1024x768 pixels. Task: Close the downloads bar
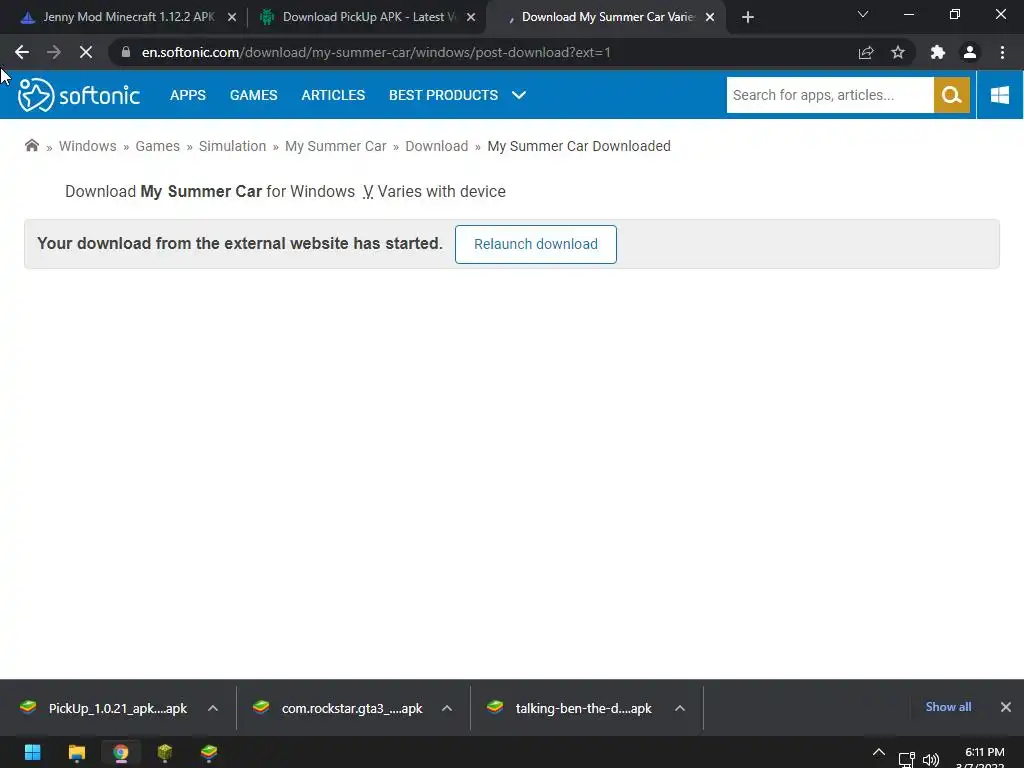1006,707
